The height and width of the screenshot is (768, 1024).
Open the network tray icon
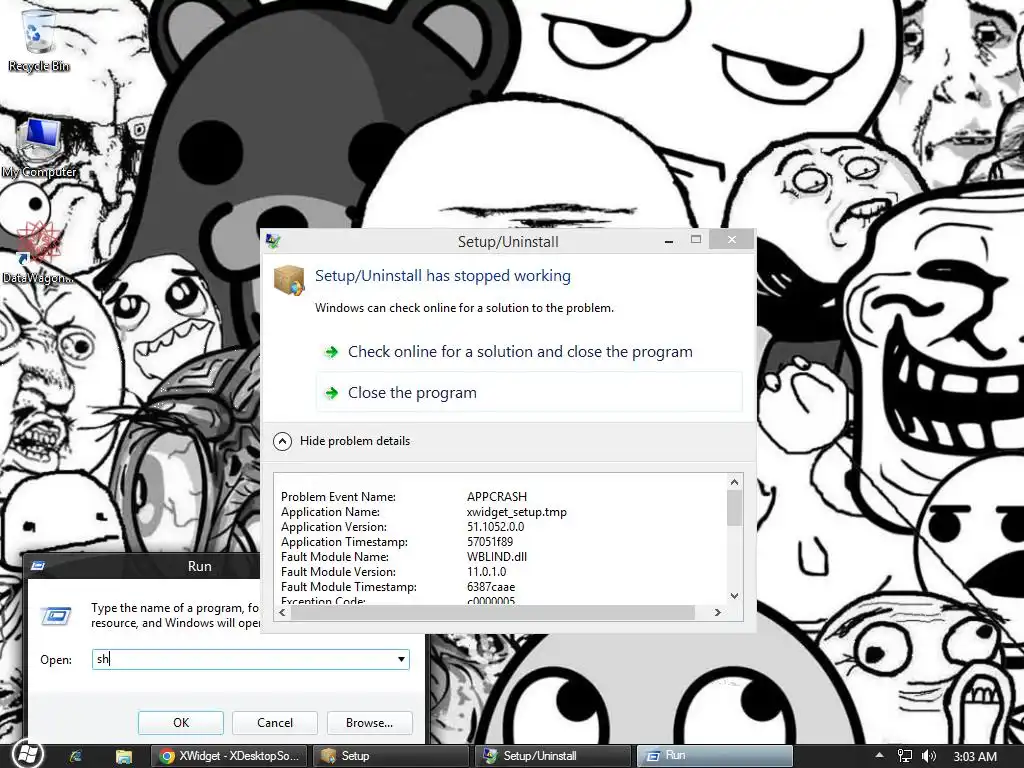tap(904, 756)
